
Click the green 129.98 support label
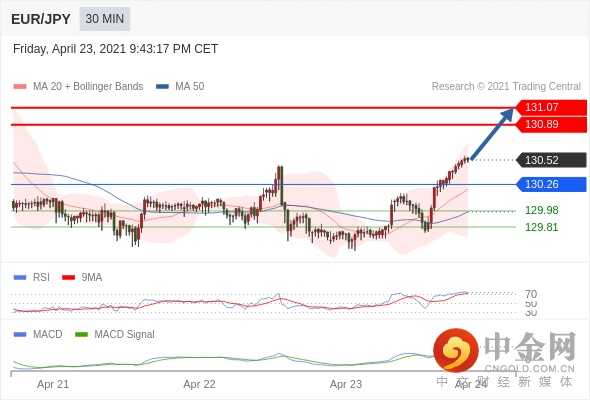coord(541,210)
